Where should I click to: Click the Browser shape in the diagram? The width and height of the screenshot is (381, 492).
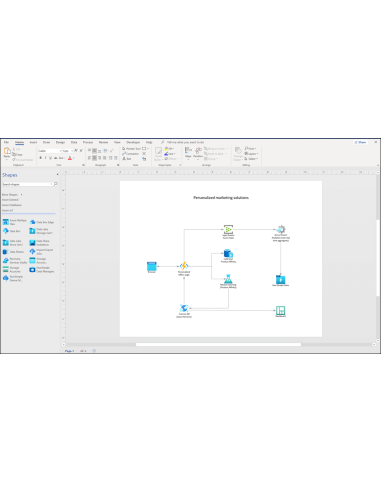(x=152, y=267)
